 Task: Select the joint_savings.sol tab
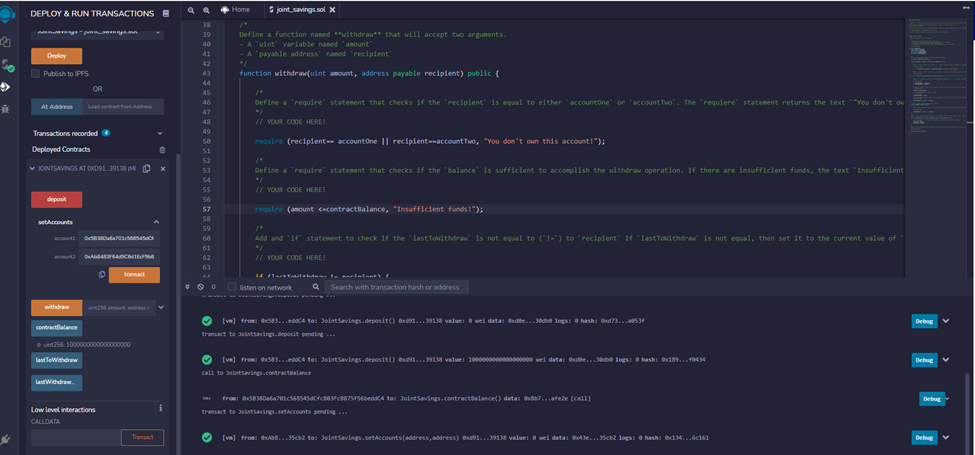(x=299, y=10)
